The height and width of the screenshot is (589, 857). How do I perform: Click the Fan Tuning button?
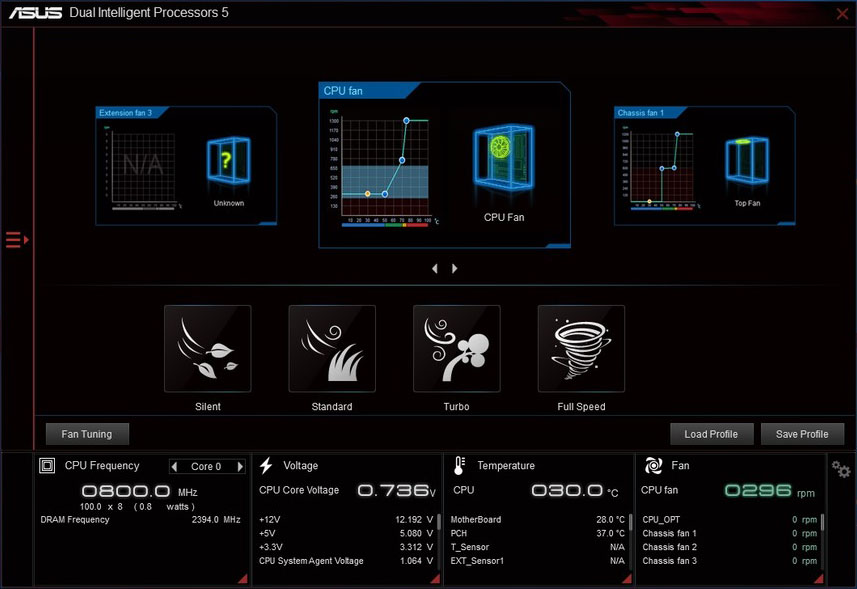[x=87, y=434]
